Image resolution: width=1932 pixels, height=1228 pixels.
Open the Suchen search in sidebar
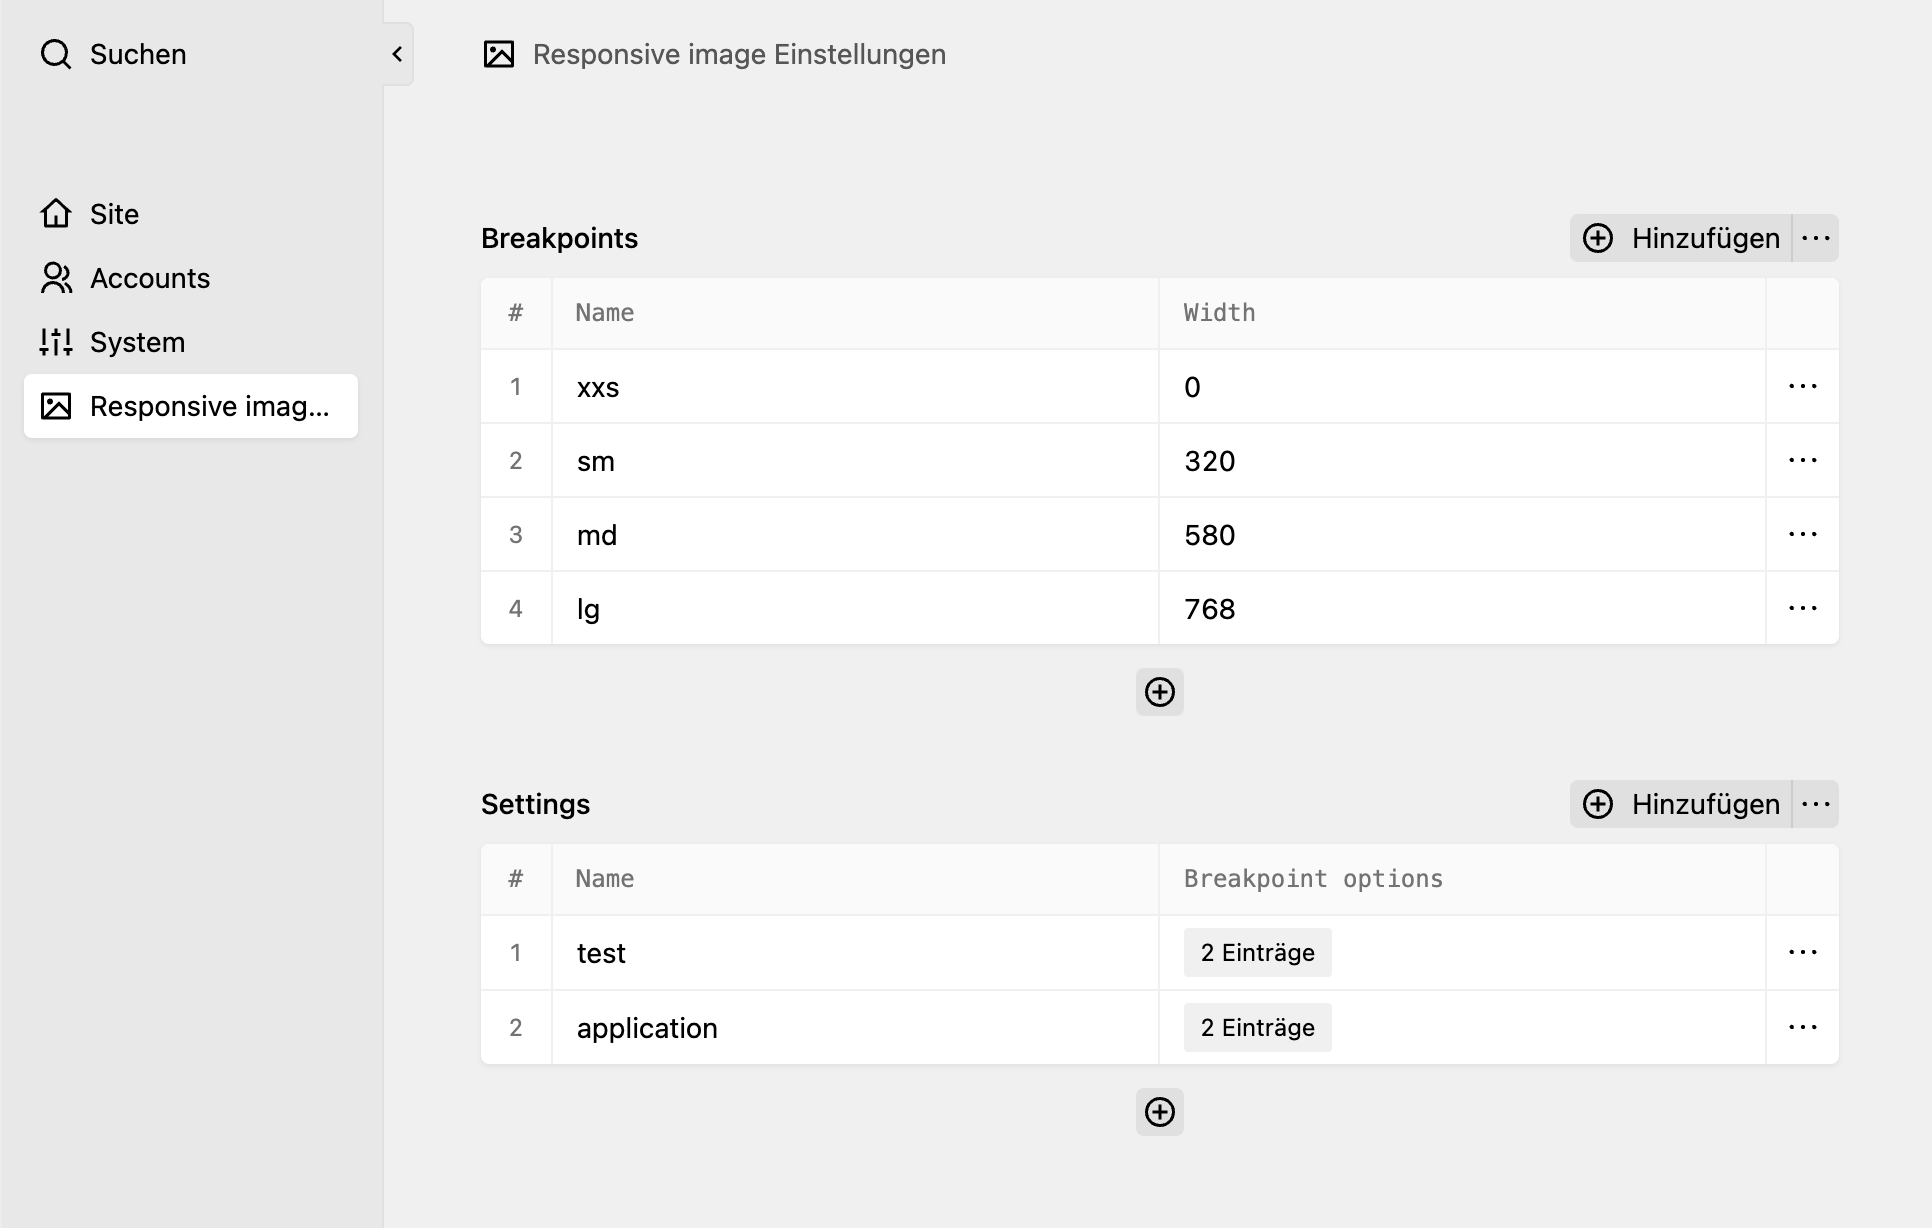click(113, 54)
